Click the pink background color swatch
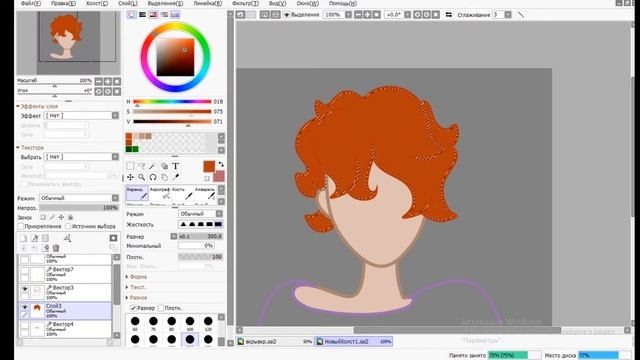The width and height of the screenshot is (640, 360). [219, 176]
